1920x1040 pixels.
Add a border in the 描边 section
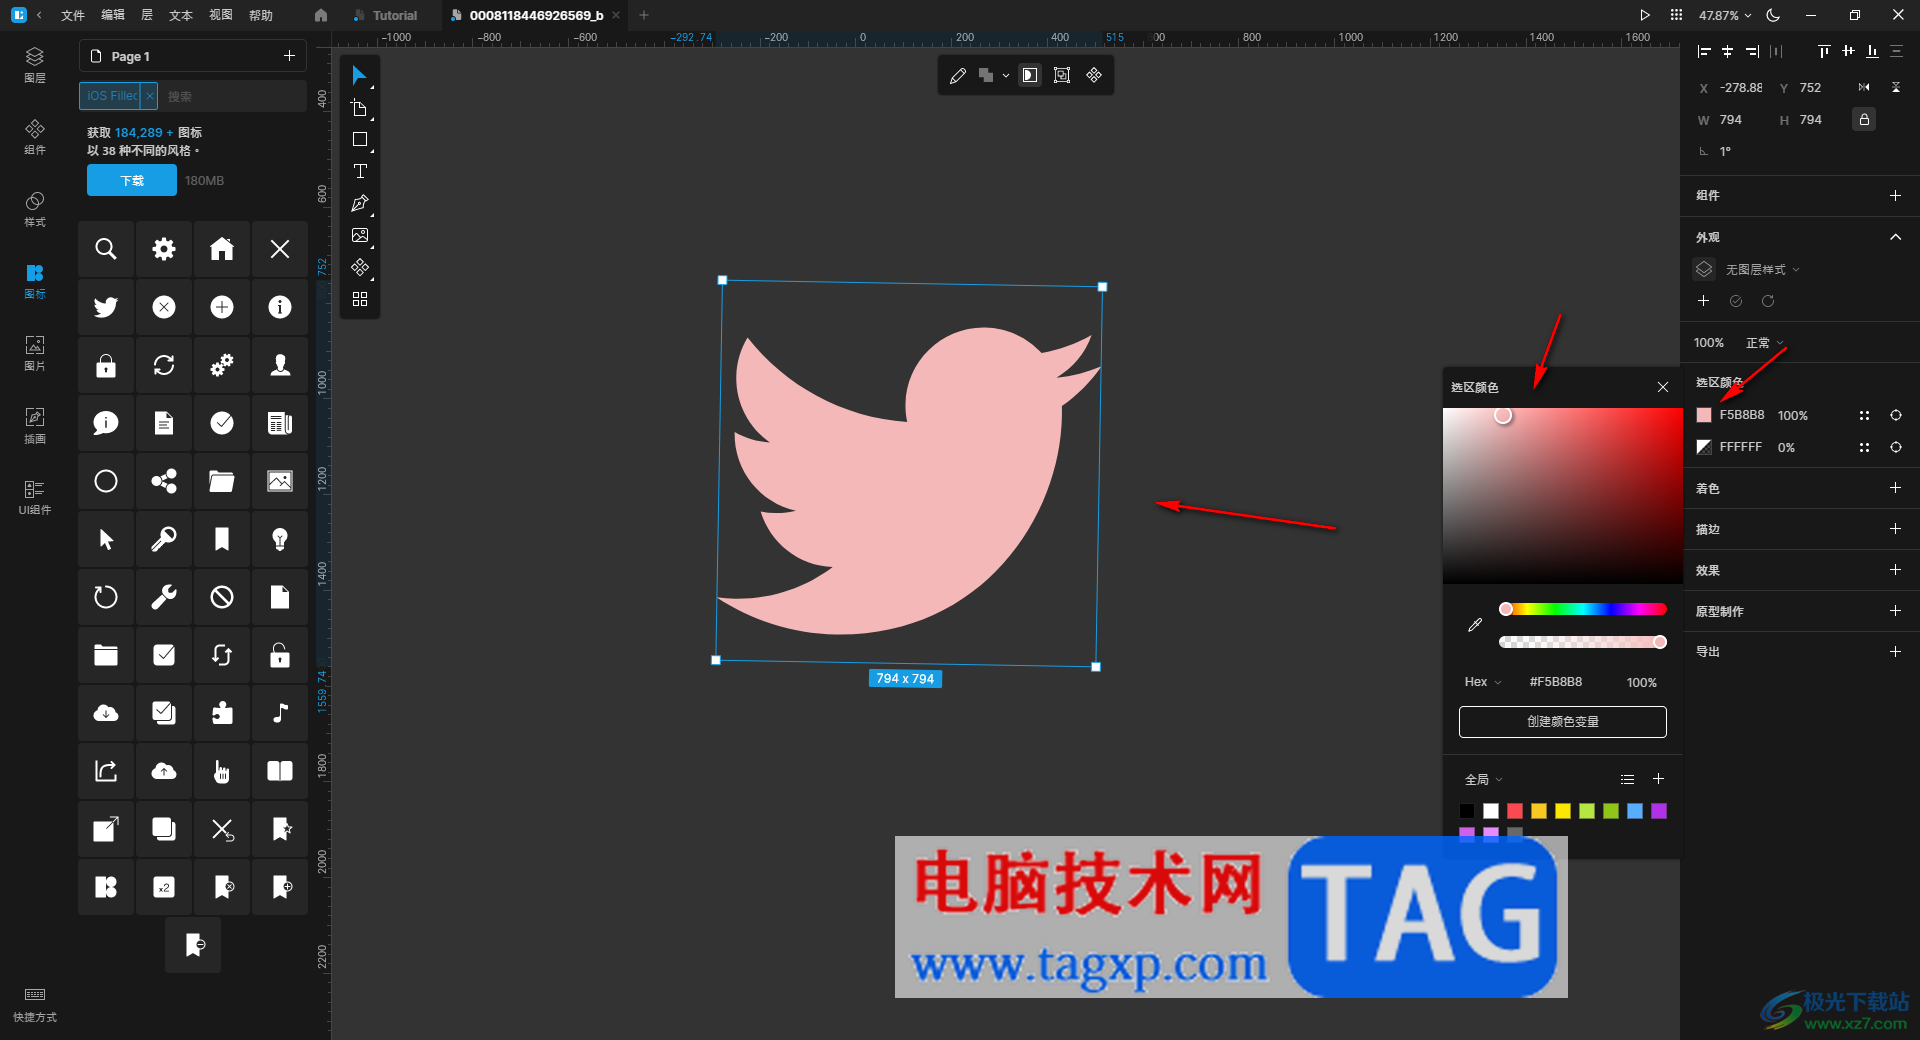(x=1895, y=528)
